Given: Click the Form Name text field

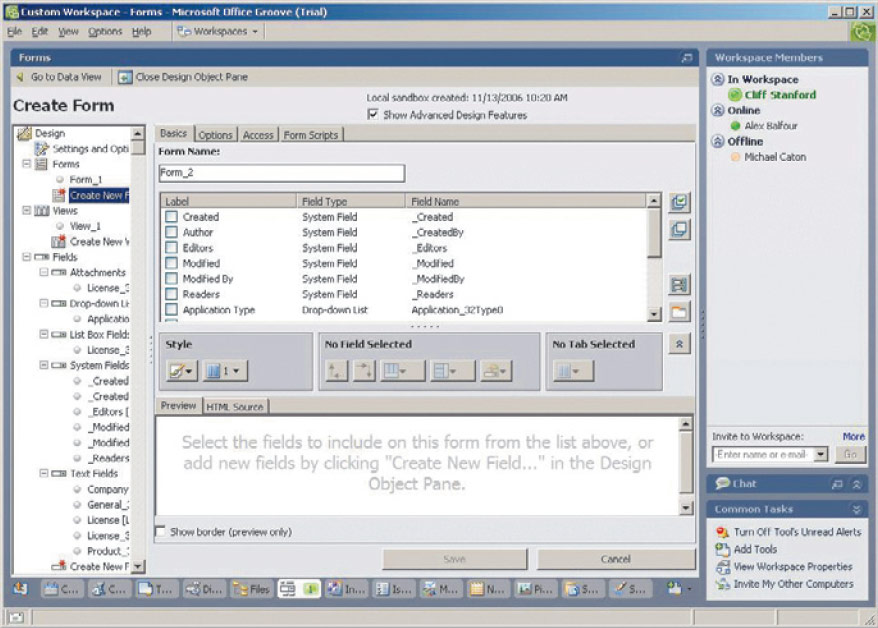Looking at the screenshot, I should click(x=281, y=173).
